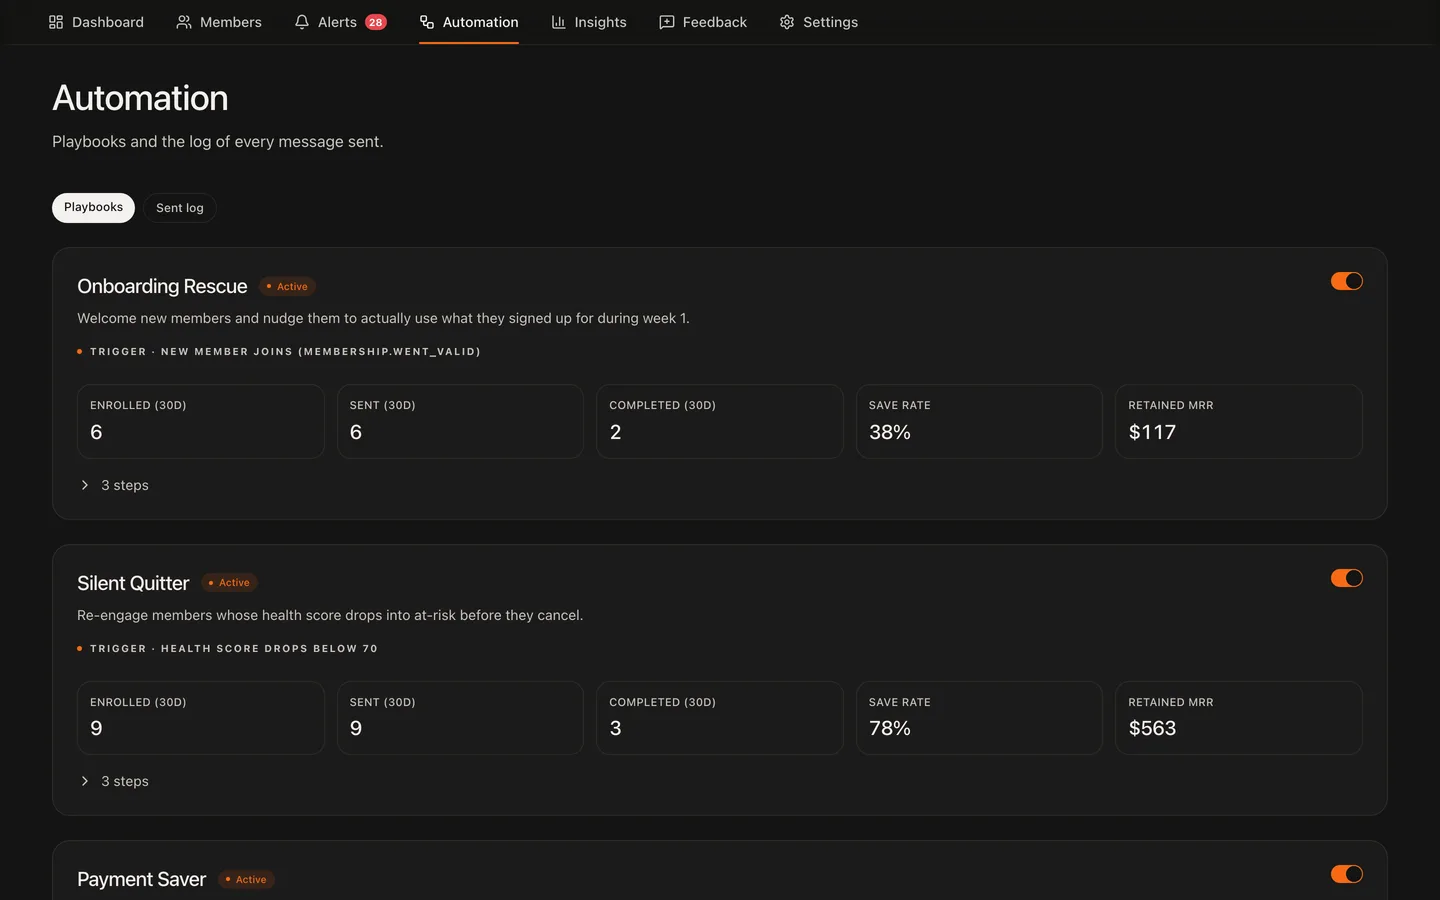Click the Settings gear icon
Screen dimensions: 1440x900
point(787,22)
